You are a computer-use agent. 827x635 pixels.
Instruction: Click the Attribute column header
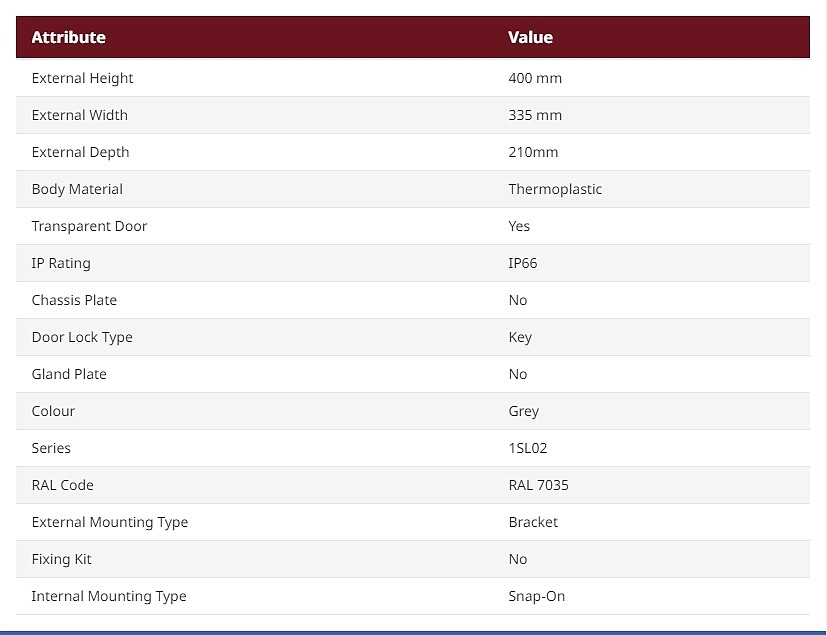[x=69, y=37]
